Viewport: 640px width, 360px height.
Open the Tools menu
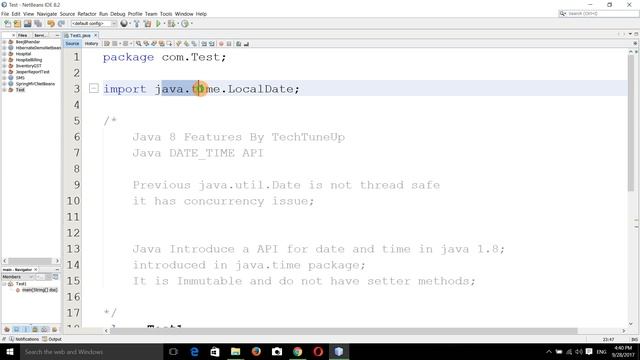click(166, 14)
